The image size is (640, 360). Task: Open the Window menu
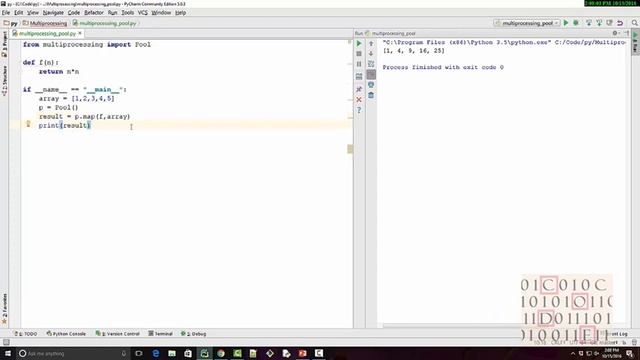[x=161, y=13]
